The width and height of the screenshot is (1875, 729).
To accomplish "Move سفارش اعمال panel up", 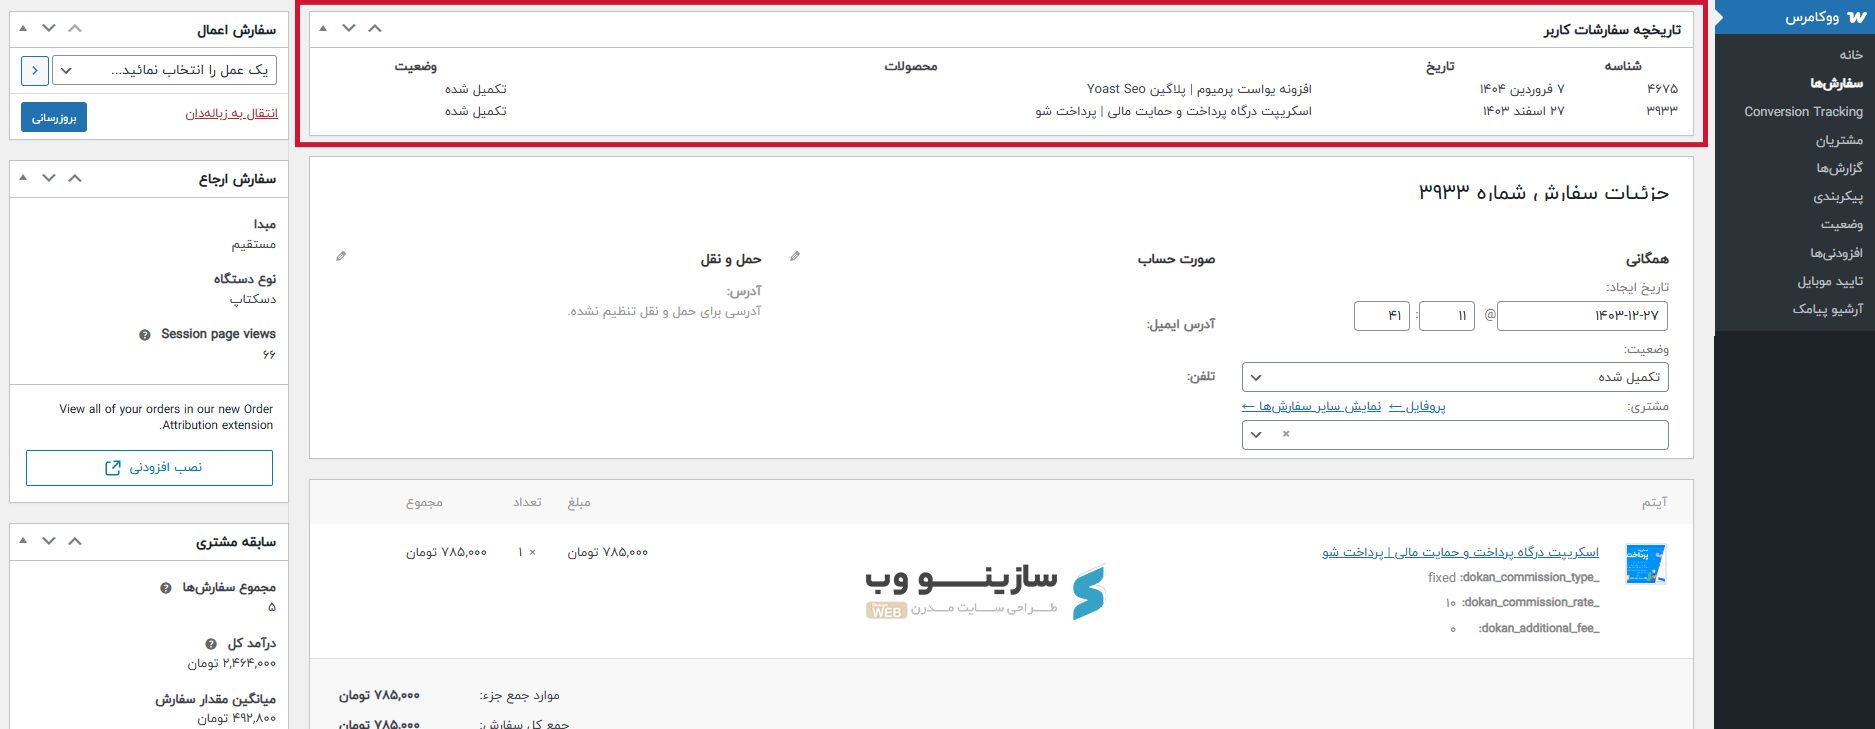I will [75, 29].
